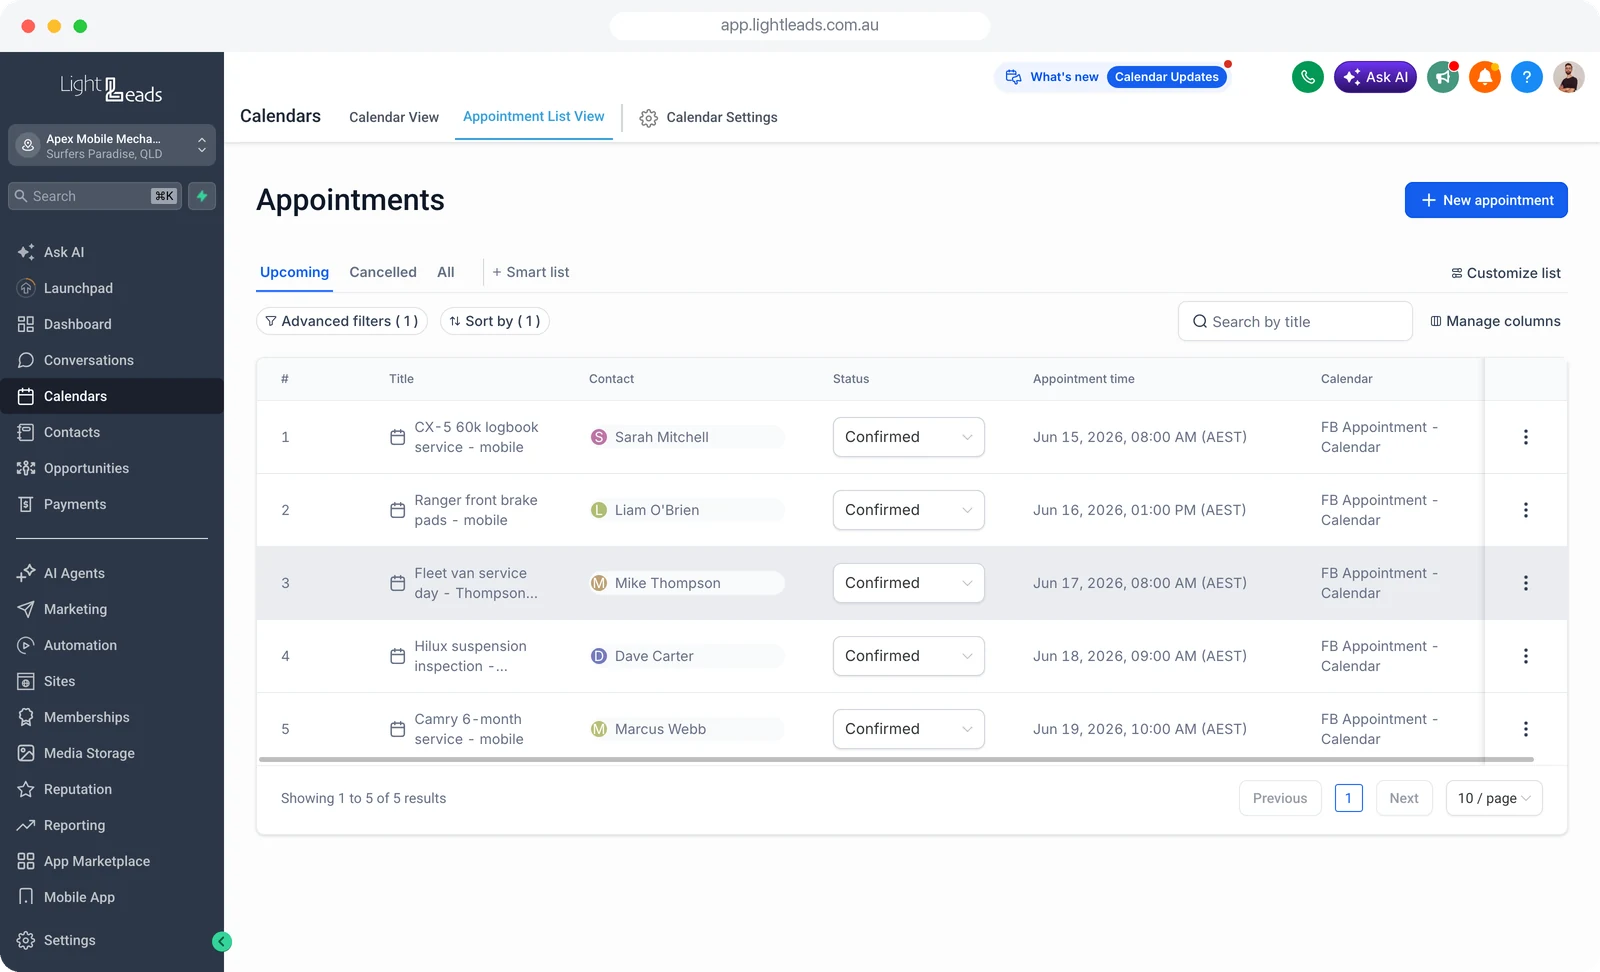Click calendar icon beside CX-5 60k logbook service
1600x972 pixels.
point(397,437)
